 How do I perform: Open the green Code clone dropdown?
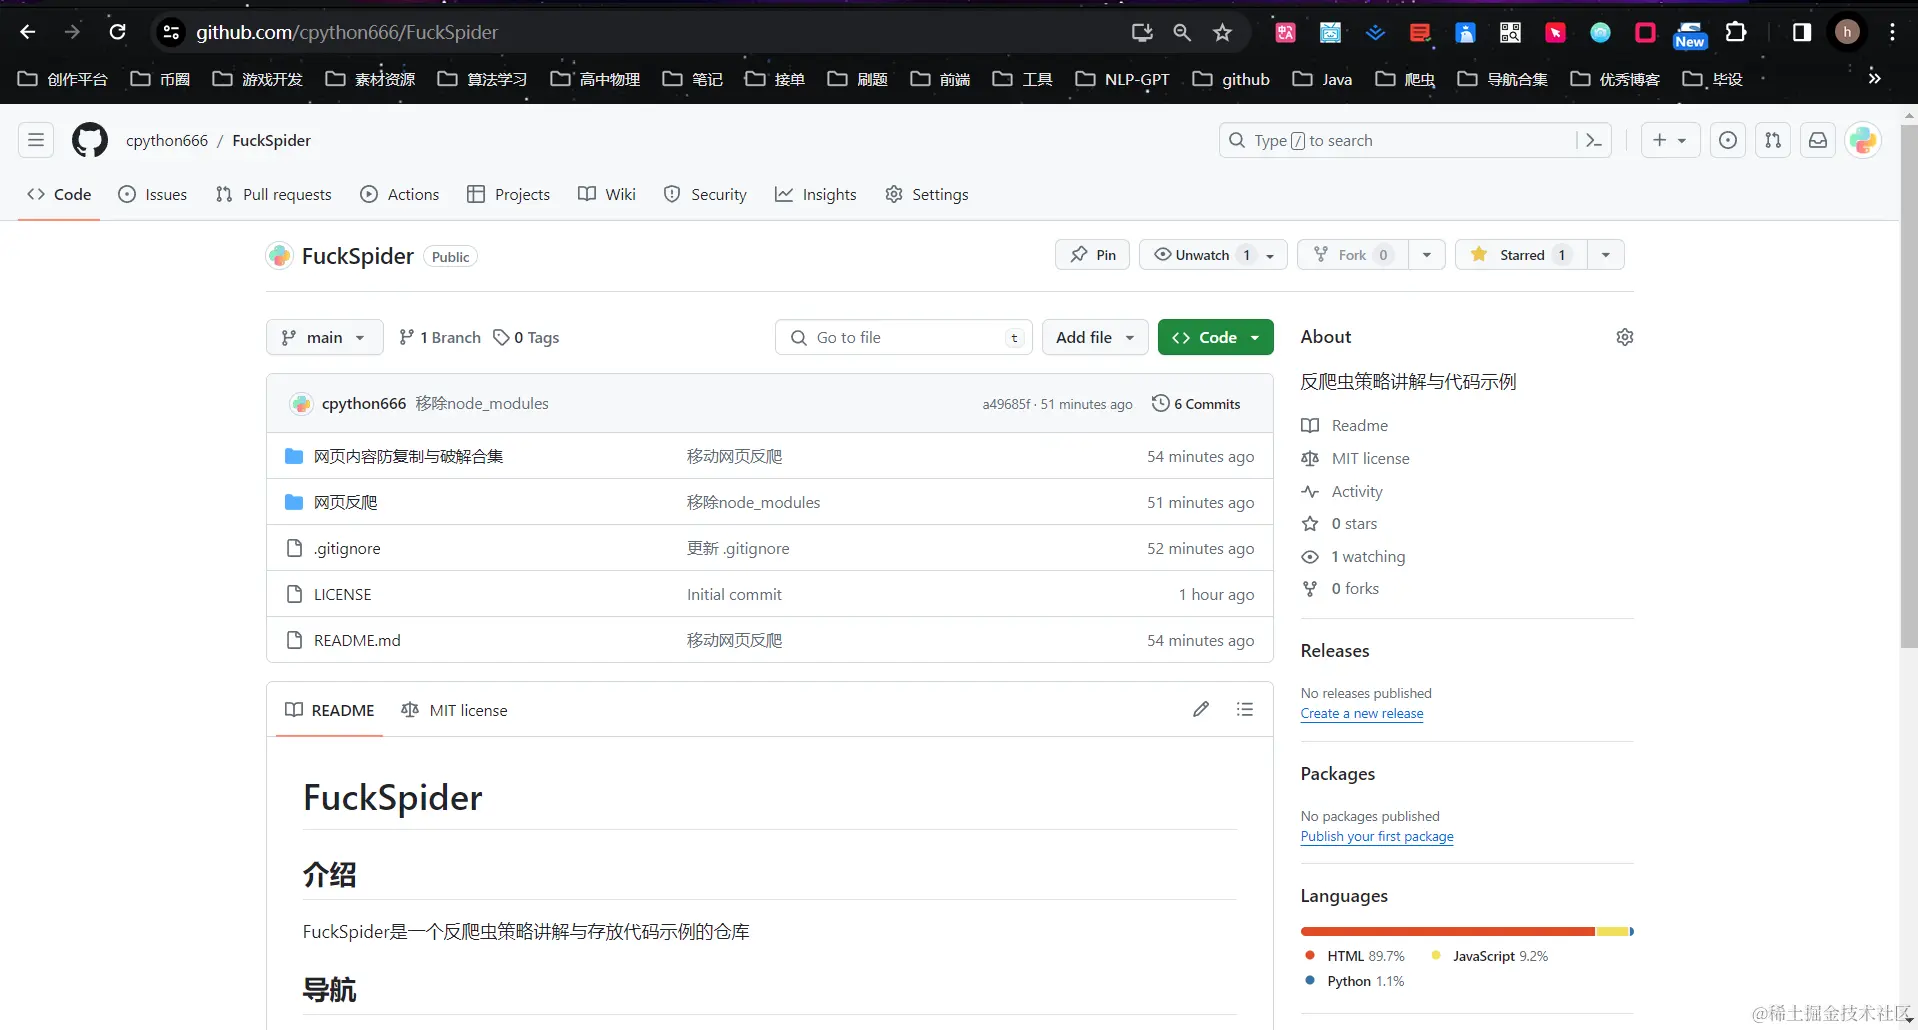coord(1216,338)
